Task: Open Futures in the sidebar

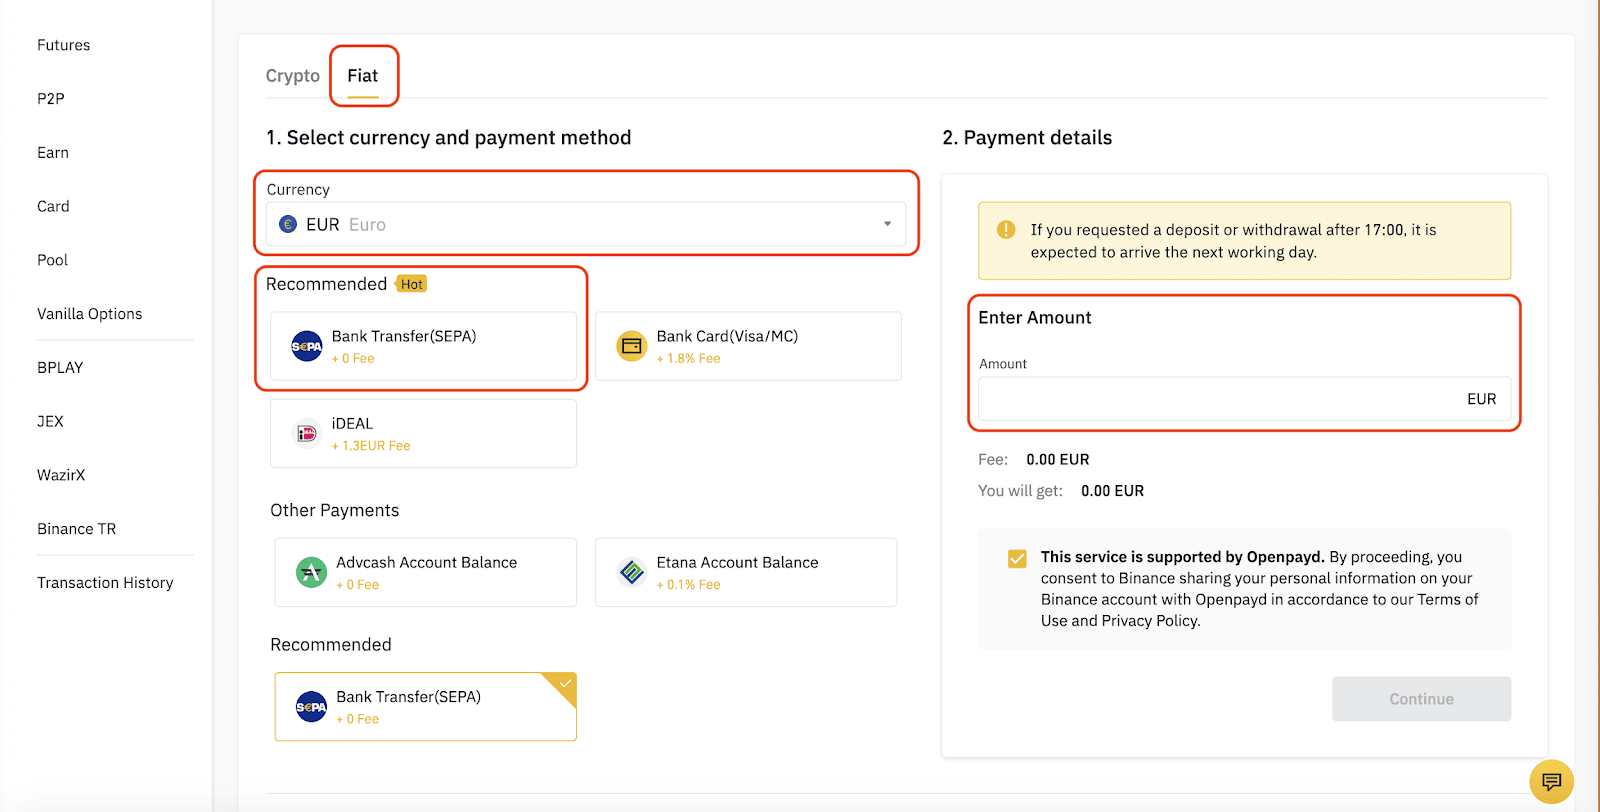Action: point(64,45)
